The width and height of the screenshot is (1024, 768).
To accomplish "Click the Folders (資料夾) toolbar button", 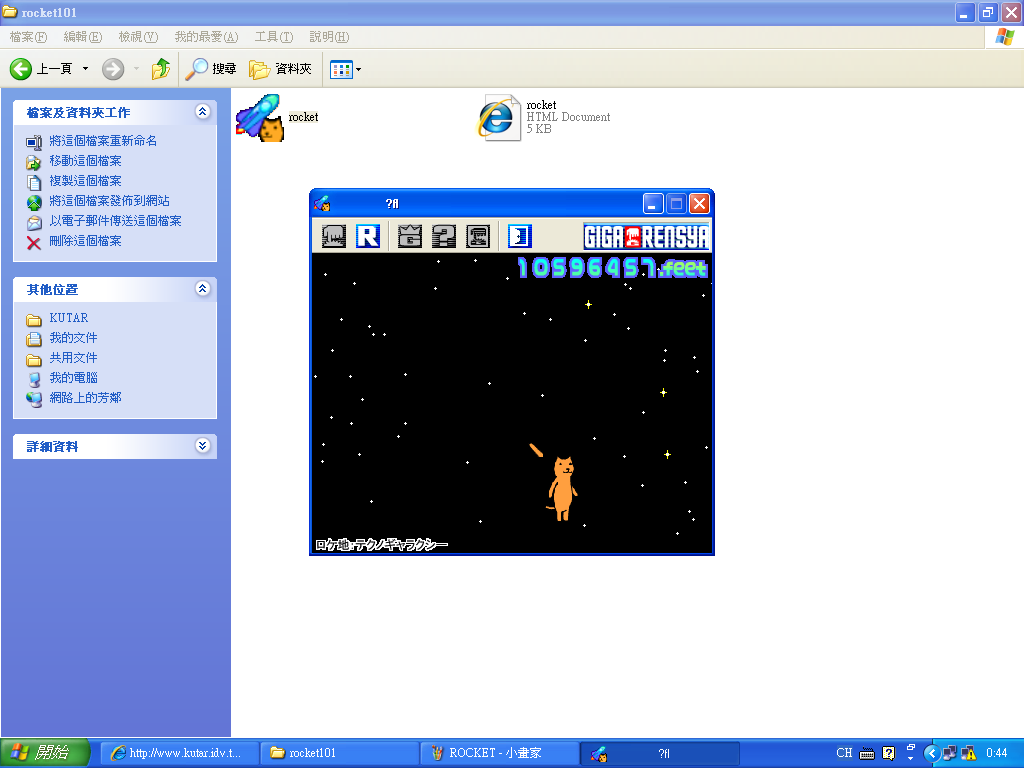I will 280,69.
